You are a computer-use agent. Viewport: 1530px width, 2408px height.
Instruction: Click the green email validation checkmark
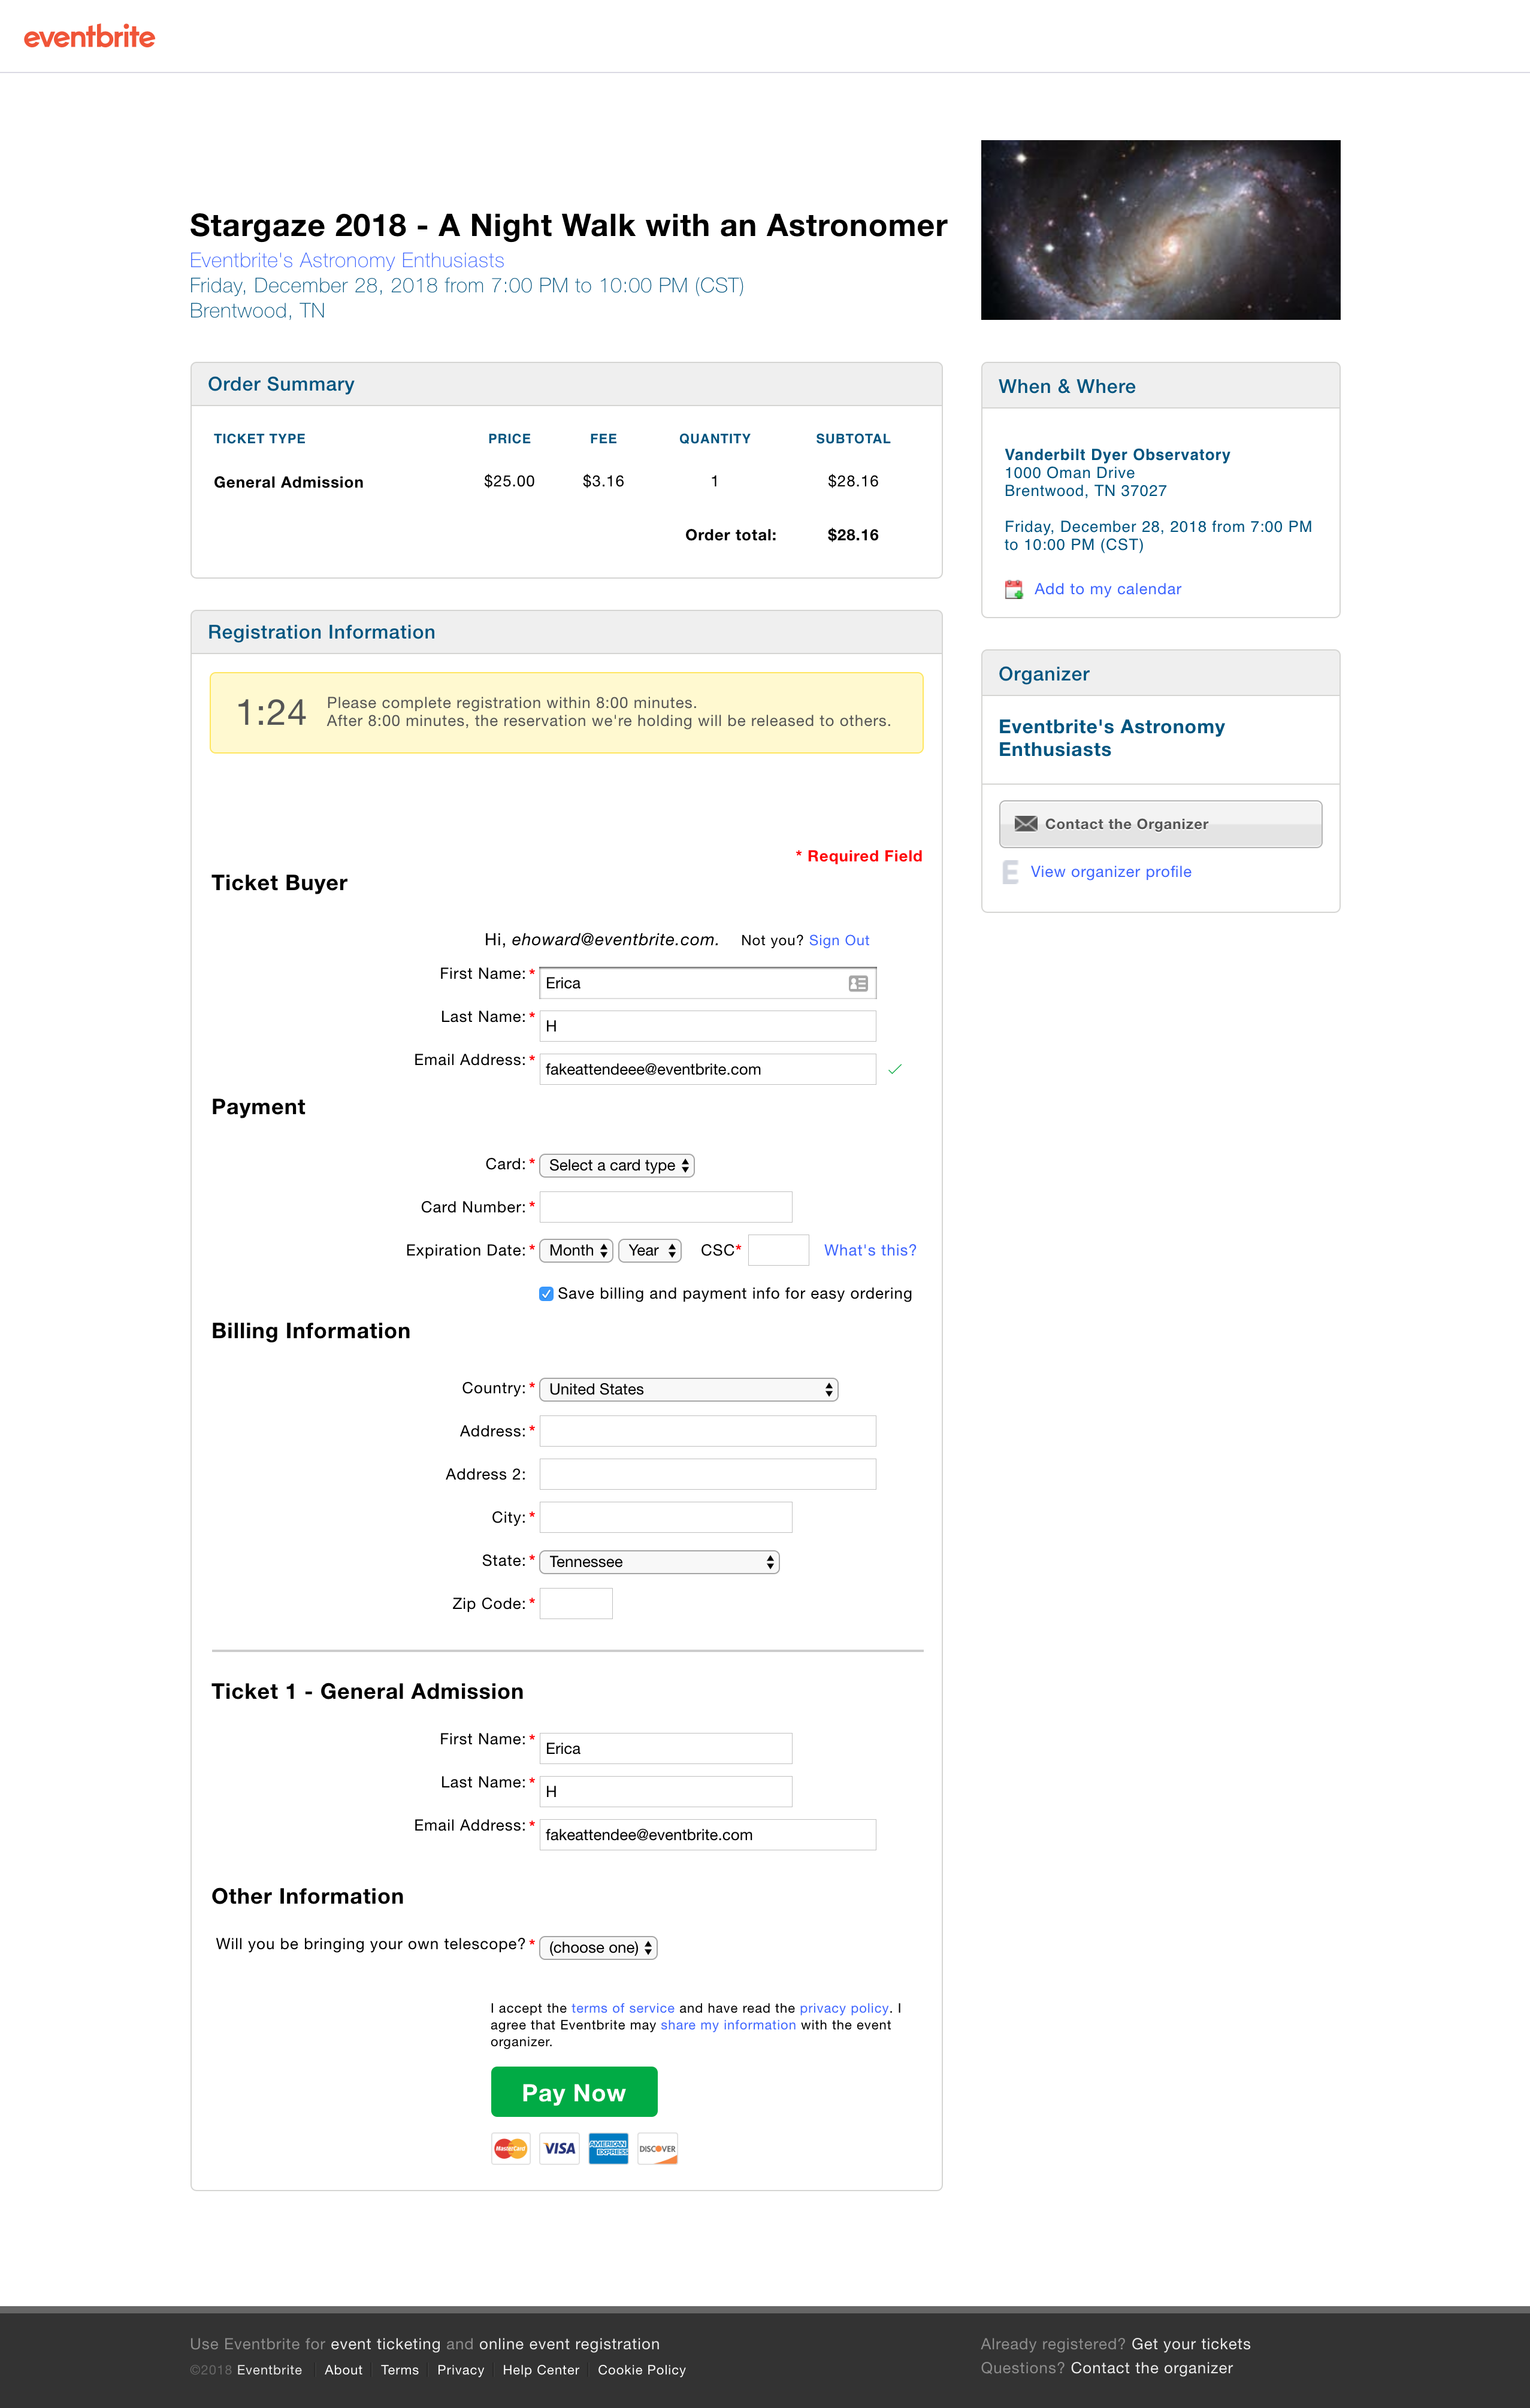pyautogui.click(x=895, y=1069)
